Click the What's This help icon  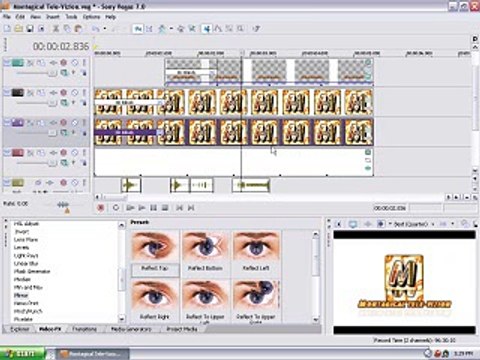click(x=256, y=29)
